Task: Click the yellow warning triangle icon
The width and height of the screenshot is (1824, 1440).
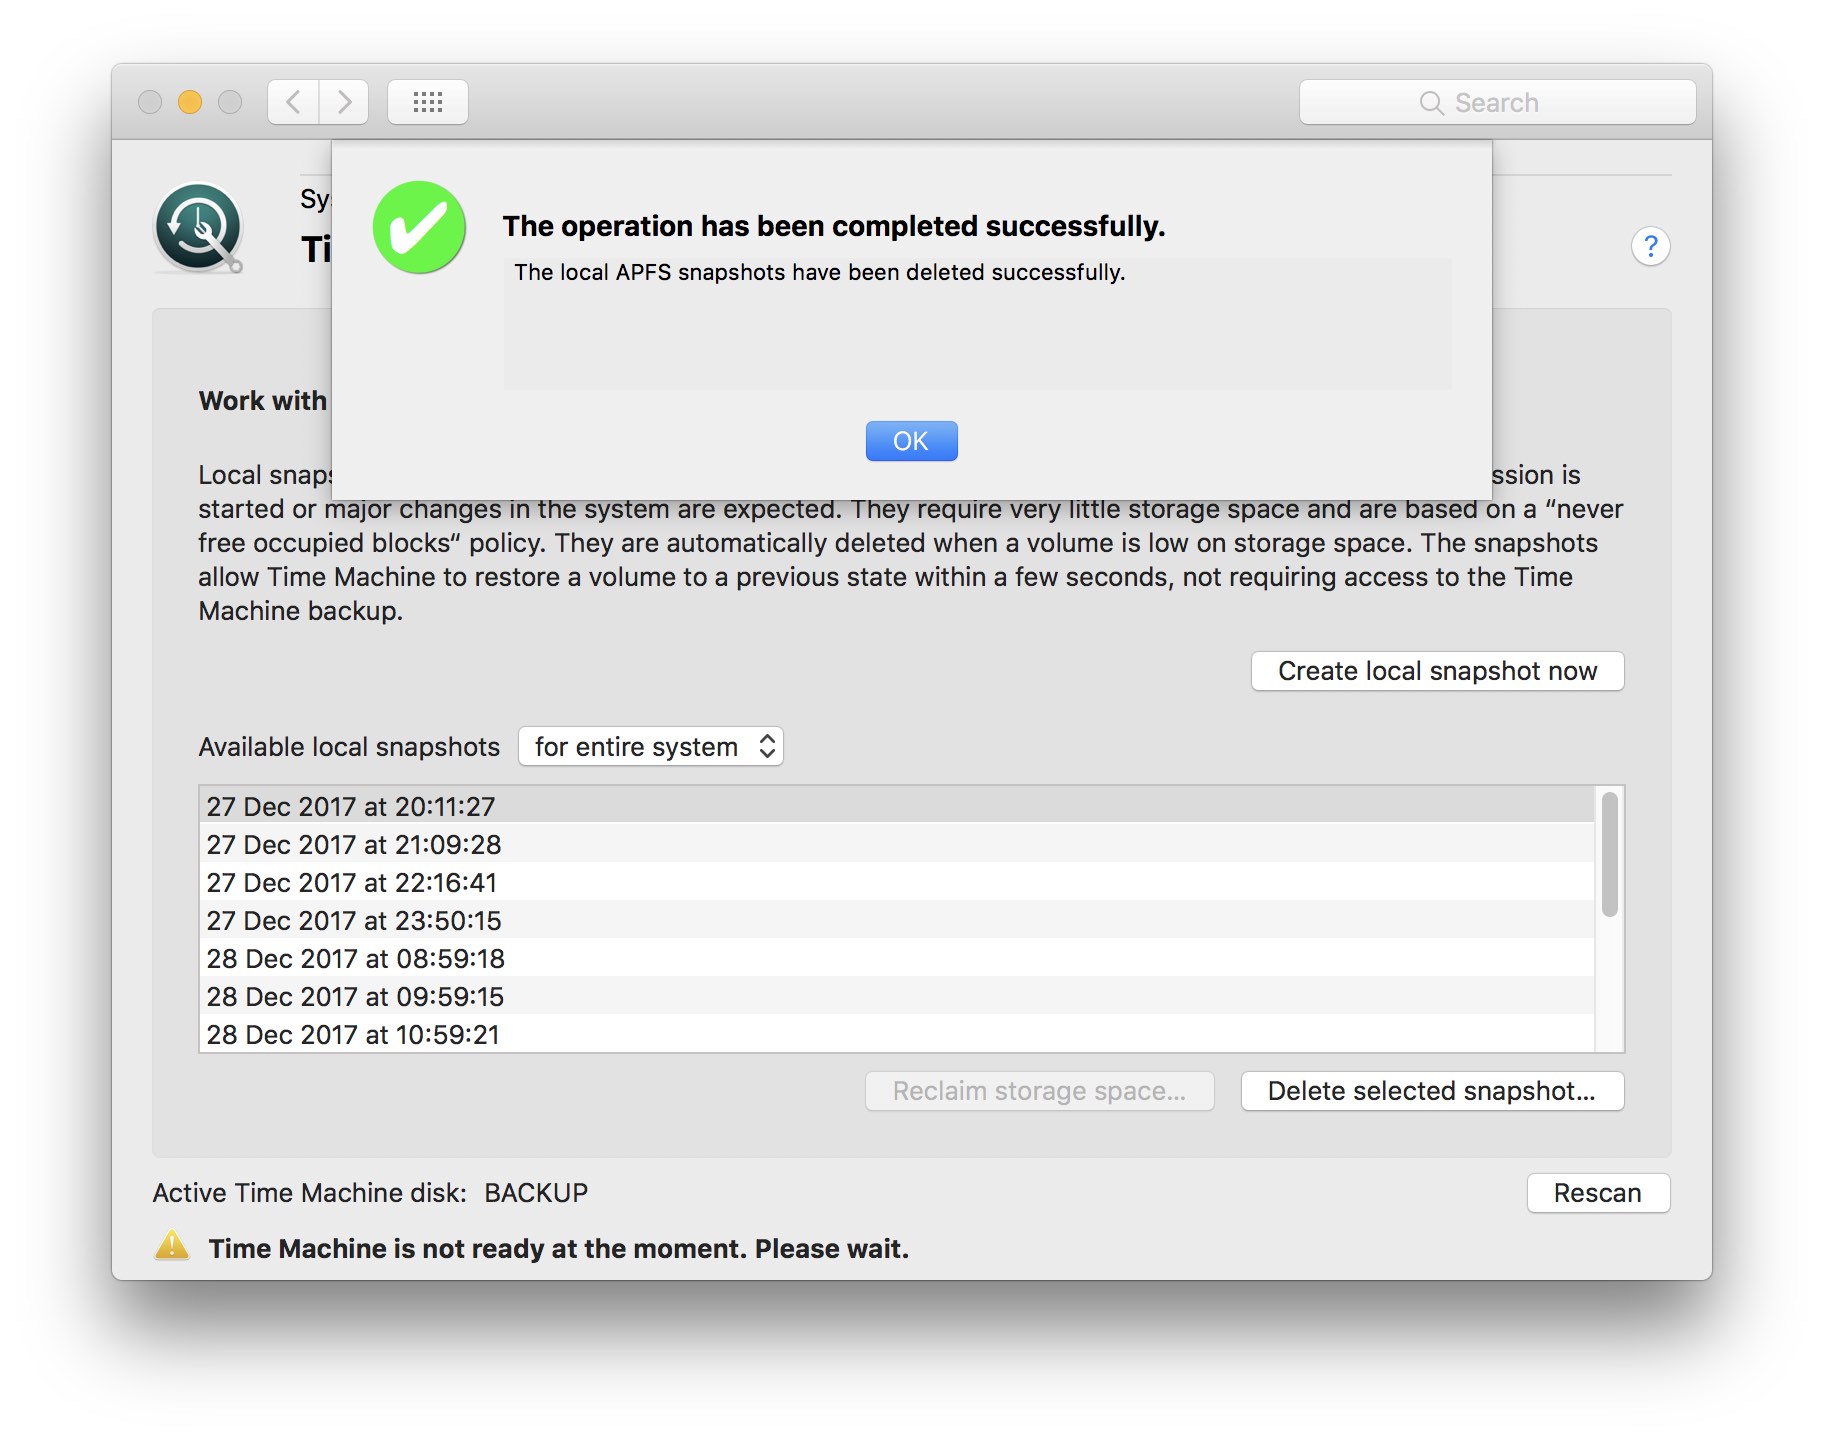Action: click(172, 1246)
